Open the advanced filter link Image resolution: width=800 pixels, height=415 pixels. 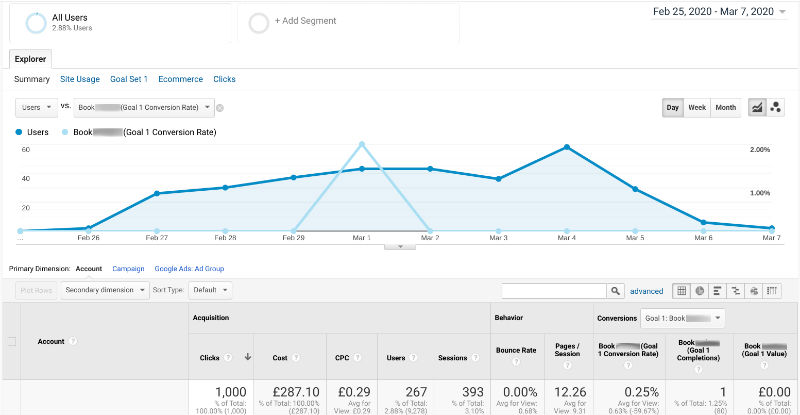point(646,291)
